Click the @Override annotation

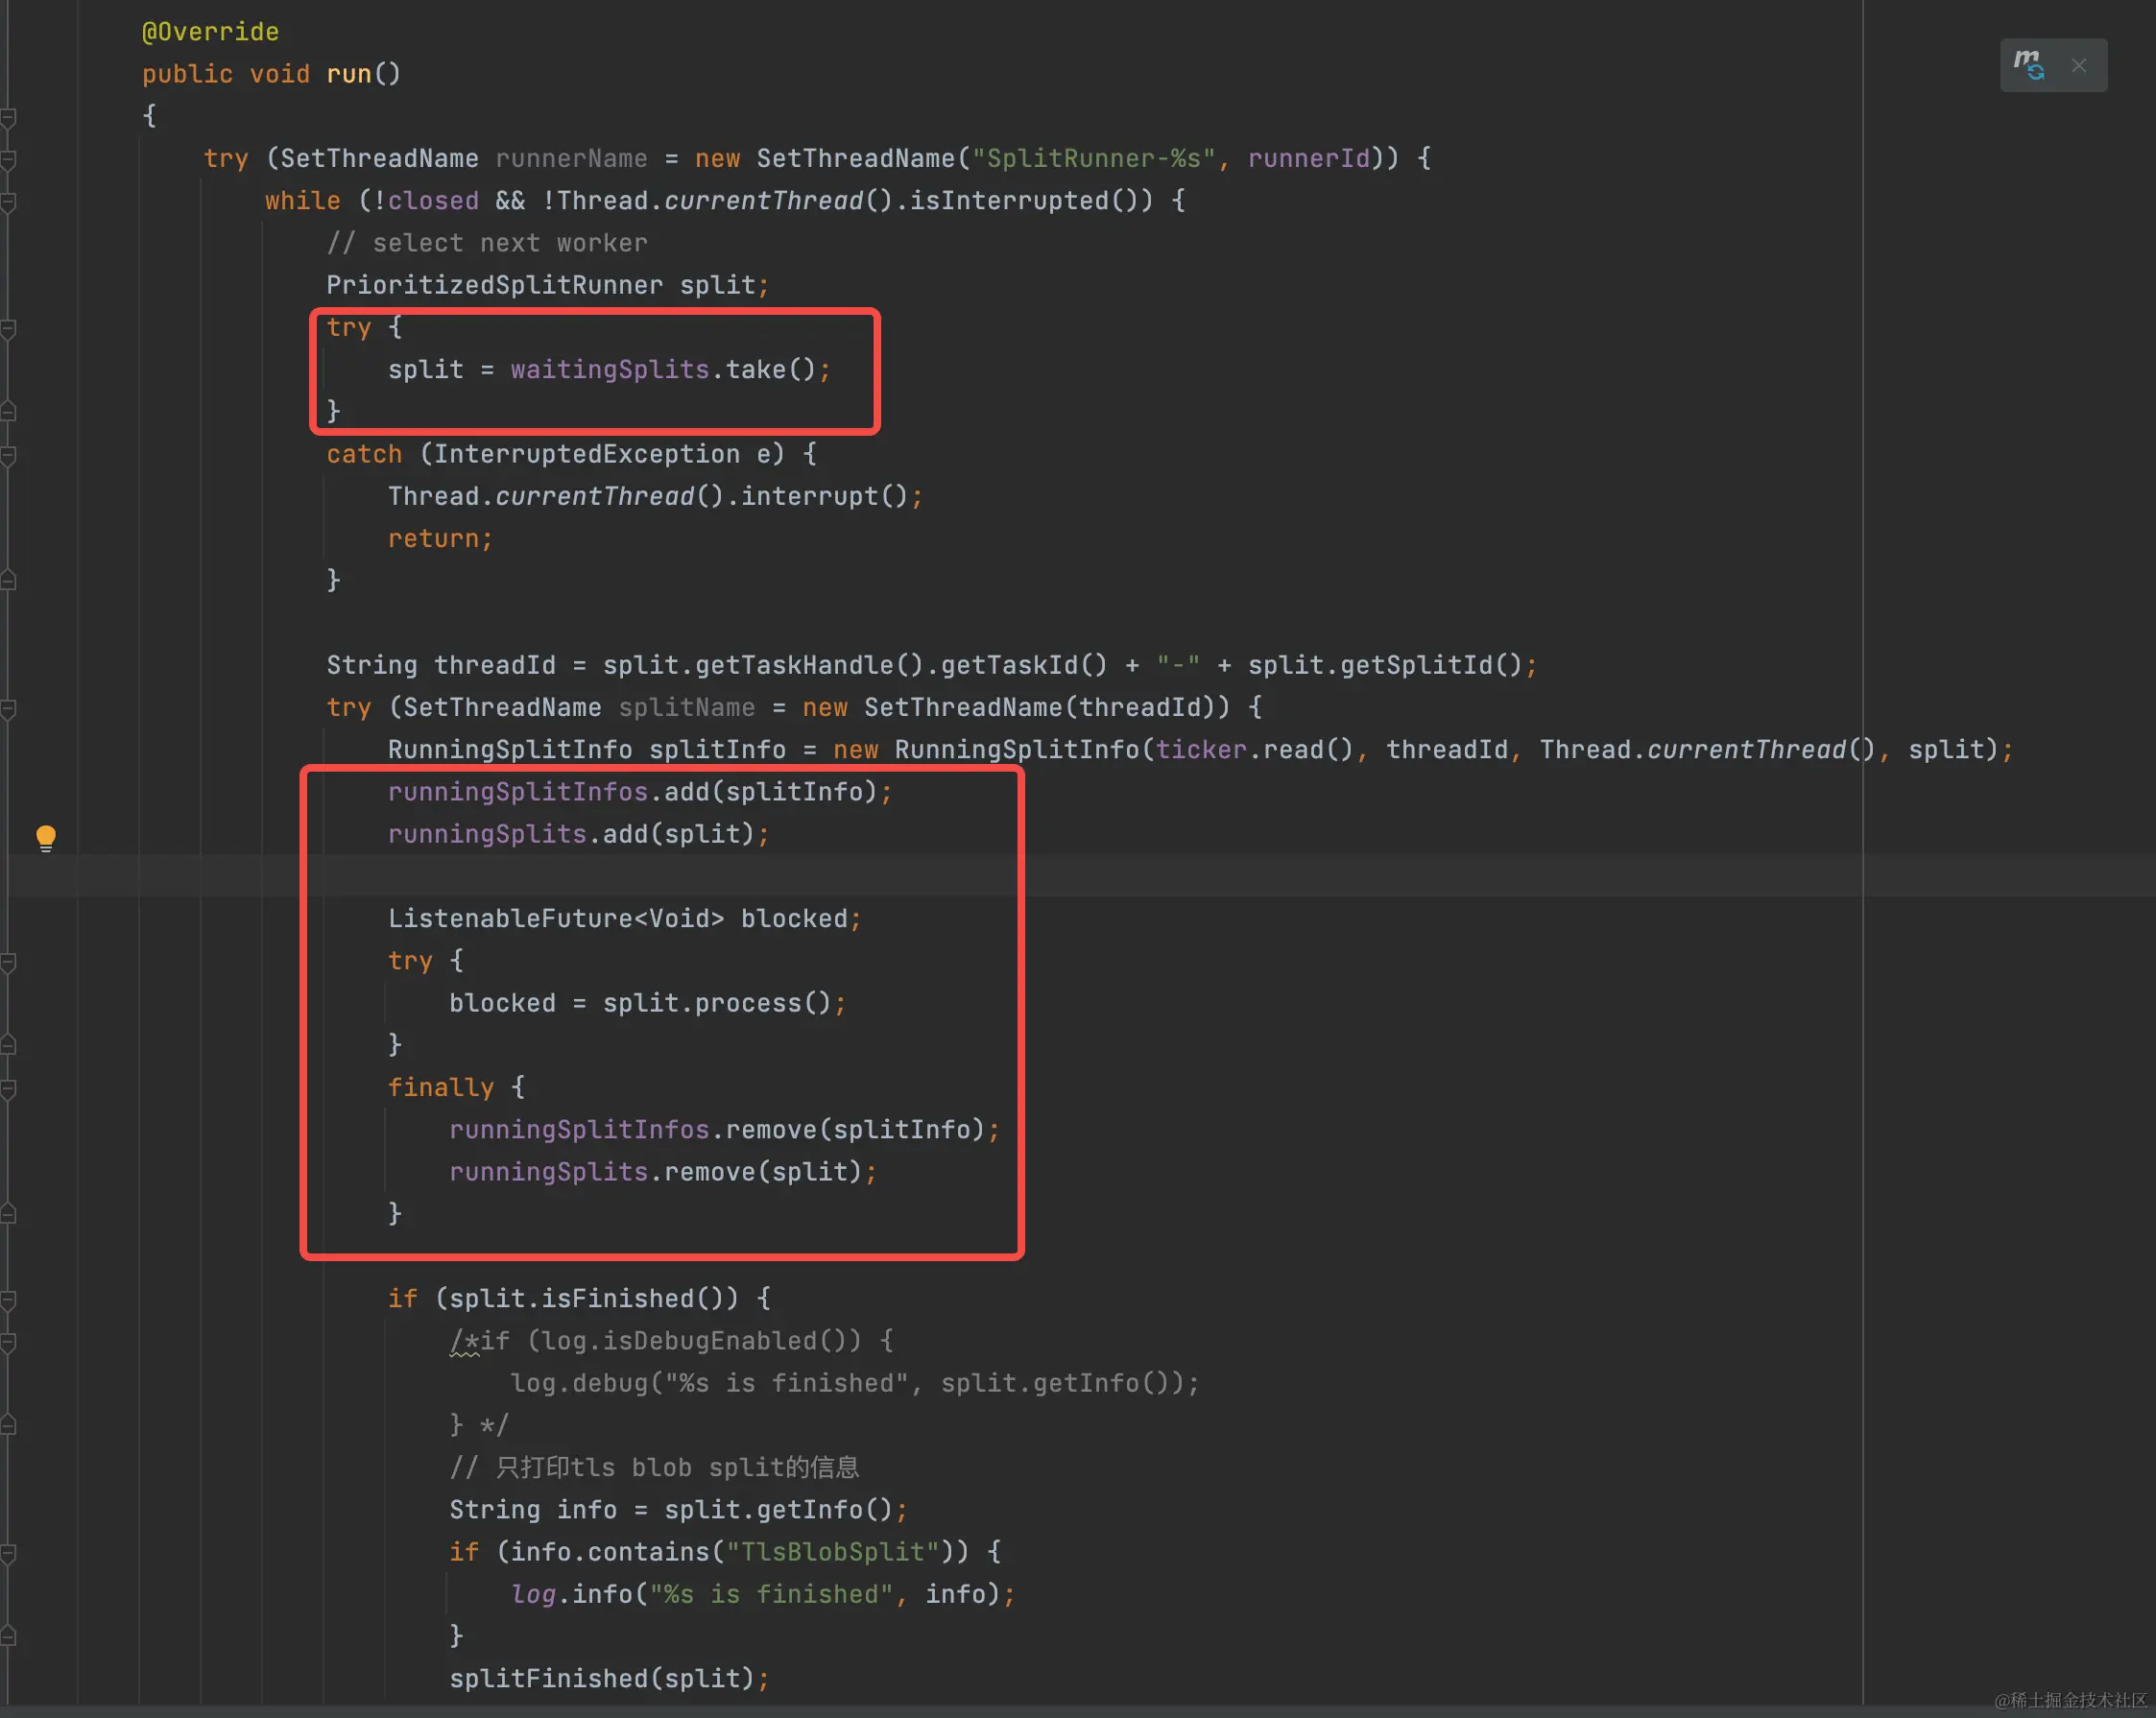(210, 32)
